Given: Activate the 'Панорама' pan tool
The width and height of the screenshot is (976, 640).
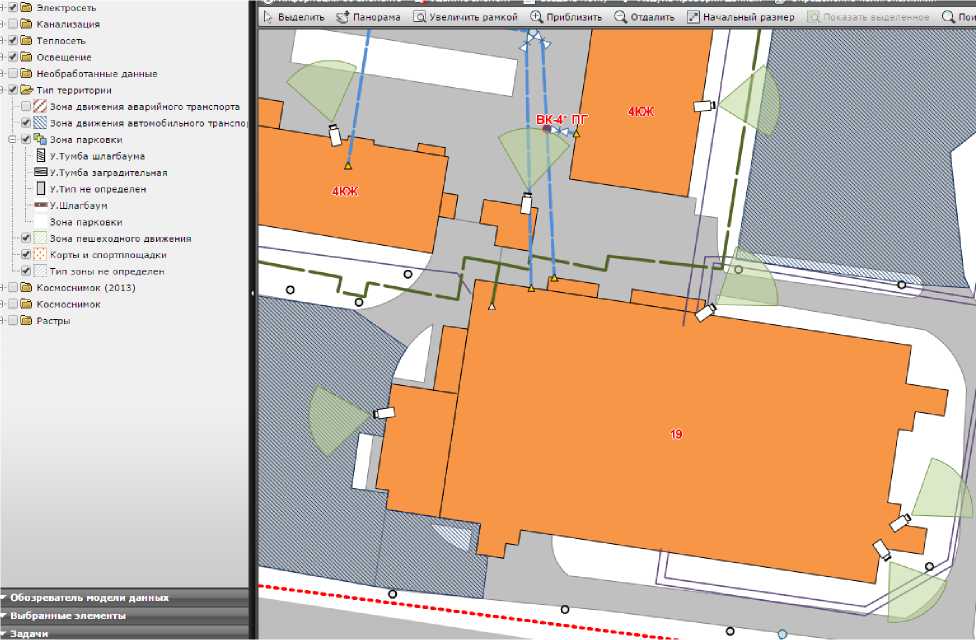Looking at the screenshot, I should (x=369, y=17).
